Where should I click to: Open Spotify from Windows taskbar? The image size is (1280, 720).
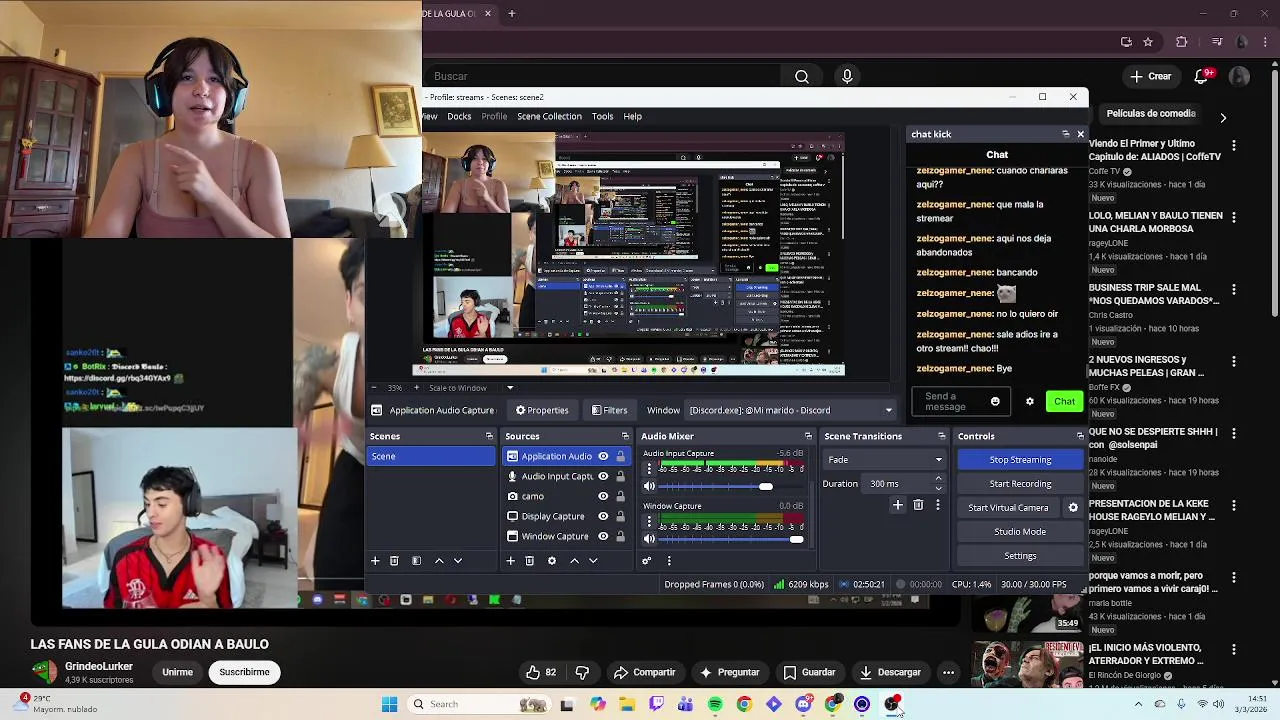715,704
